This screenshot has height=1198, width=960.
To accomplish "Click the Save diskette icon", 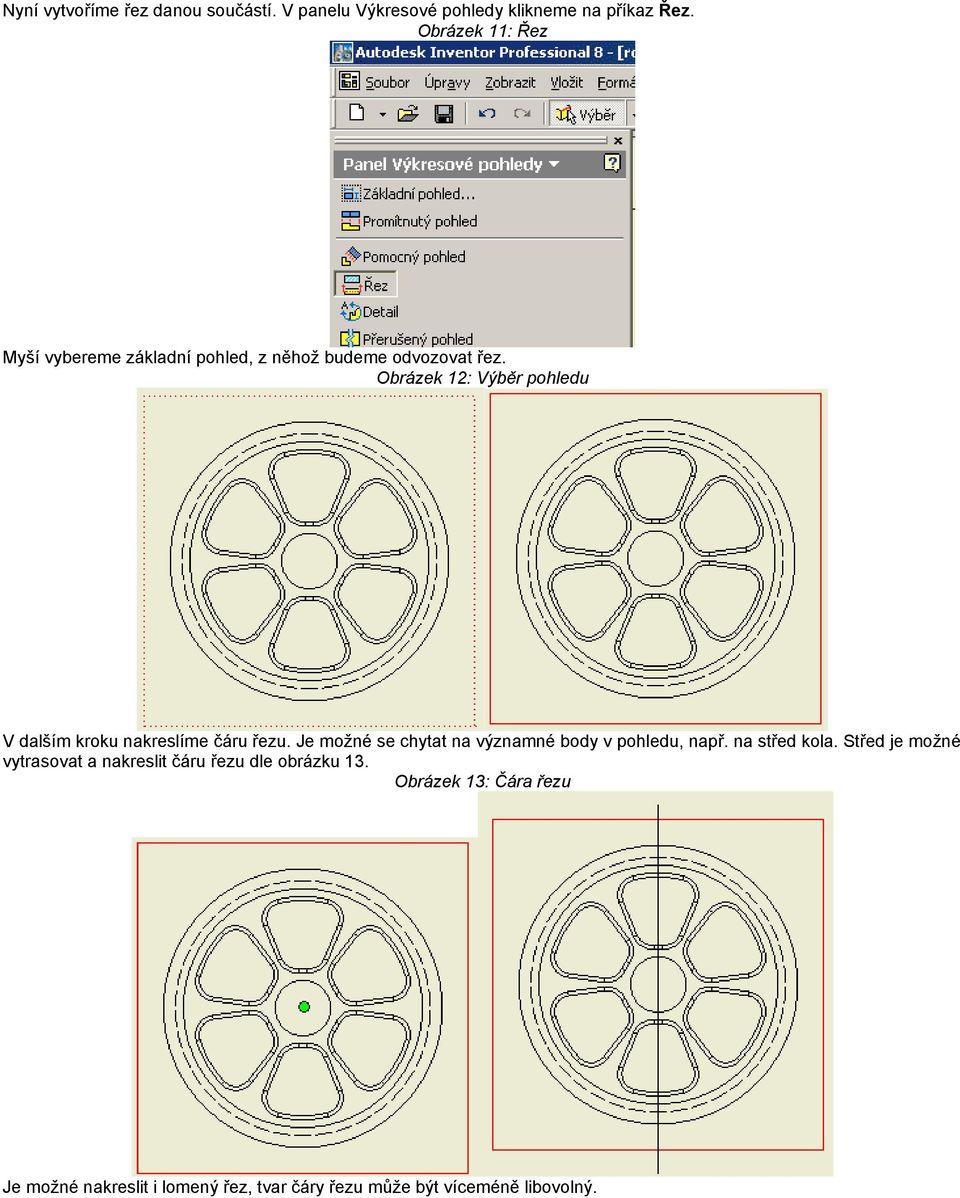I will 444,114.
